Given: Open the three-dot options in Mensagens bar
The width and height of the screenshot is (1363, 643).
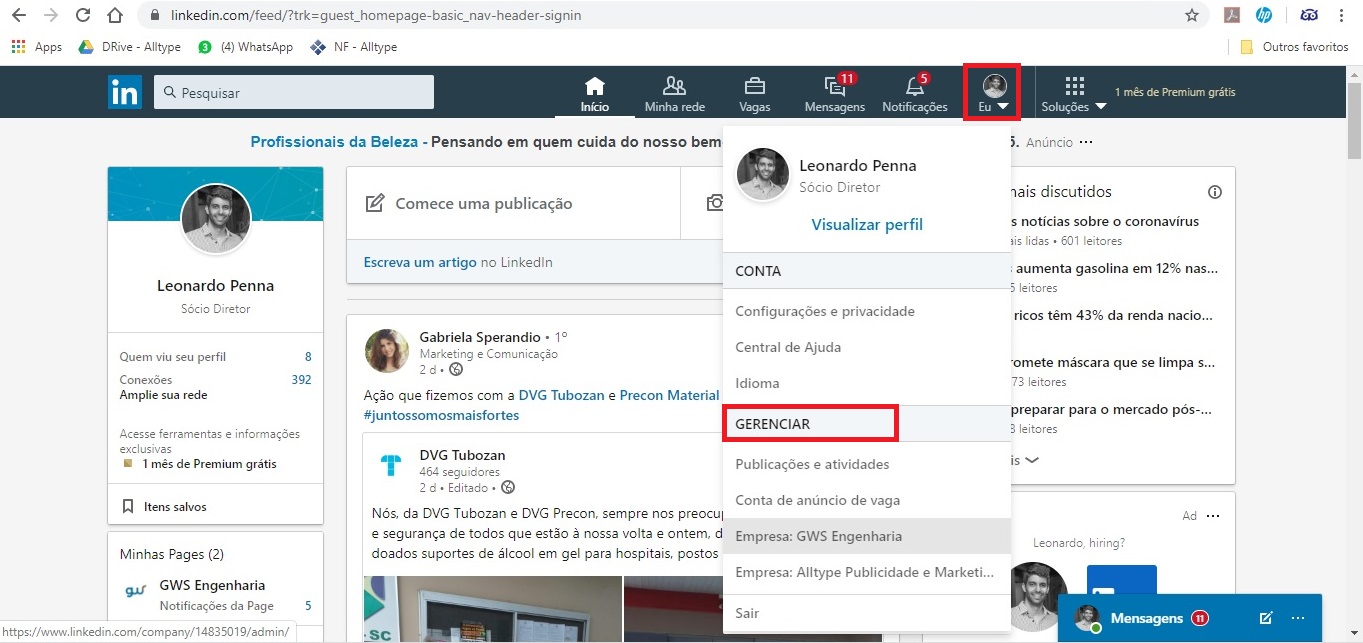Looking at the screenshot, I should pyautogui.click(x=1298, y=618).
